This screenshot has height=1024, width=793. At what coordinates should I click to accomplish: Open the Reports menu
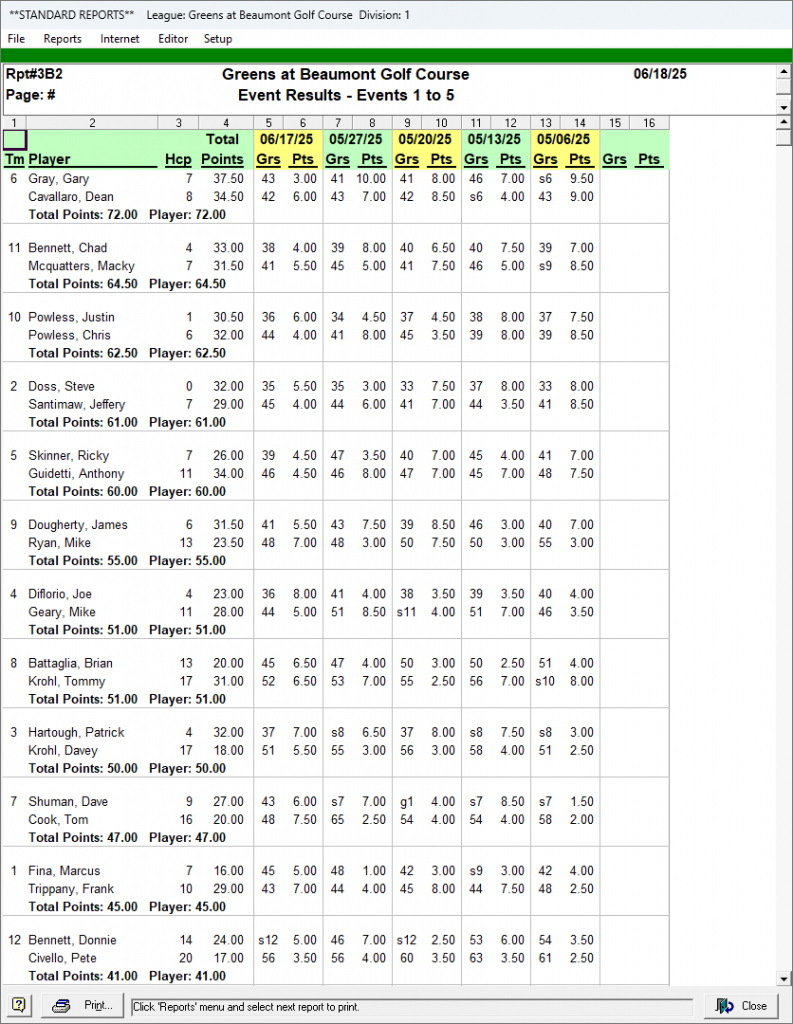62,39
